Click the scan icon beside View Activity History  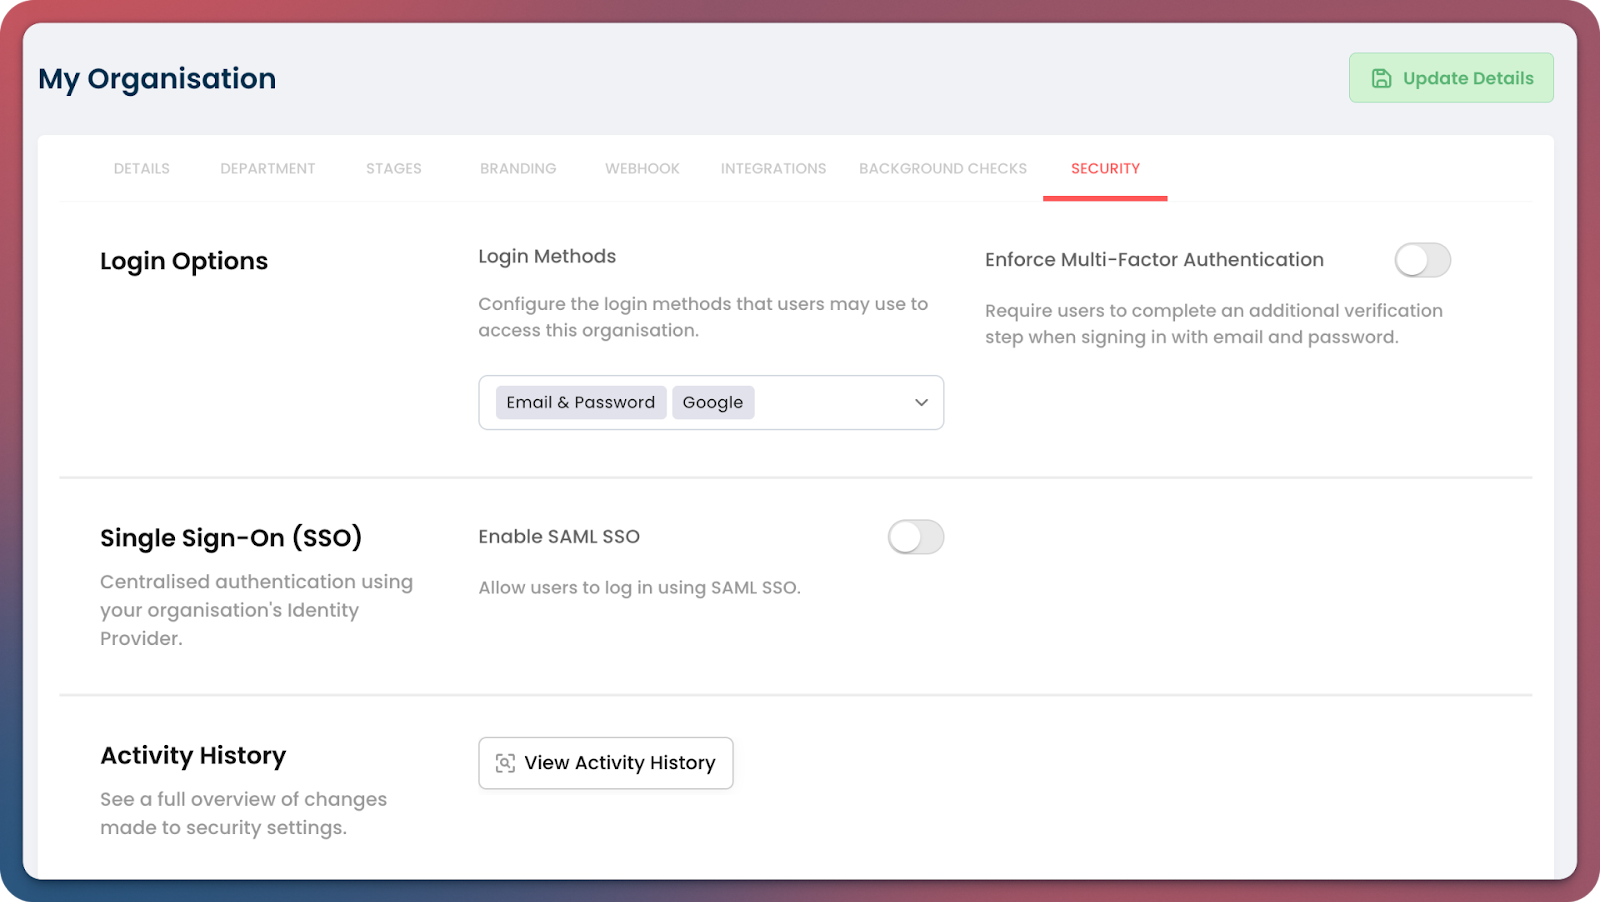tap(505, 763)
